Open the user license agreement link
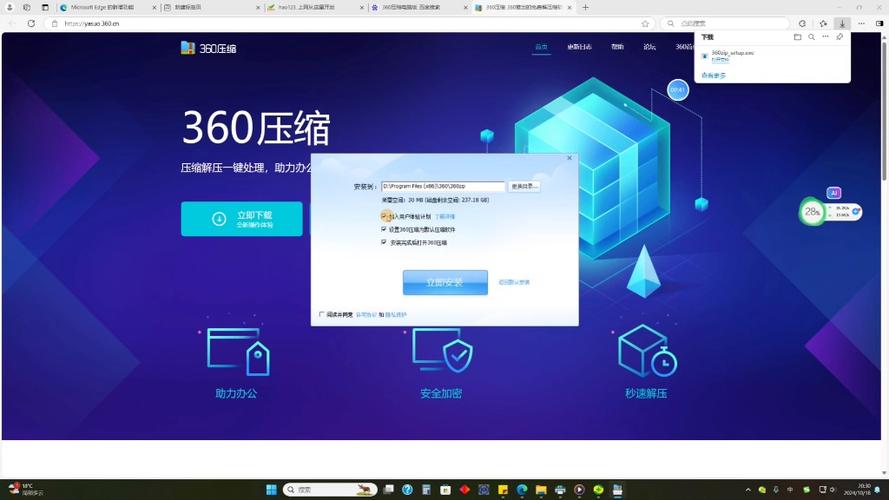Viewport: 889px width, 500px height. coord(366,315)
